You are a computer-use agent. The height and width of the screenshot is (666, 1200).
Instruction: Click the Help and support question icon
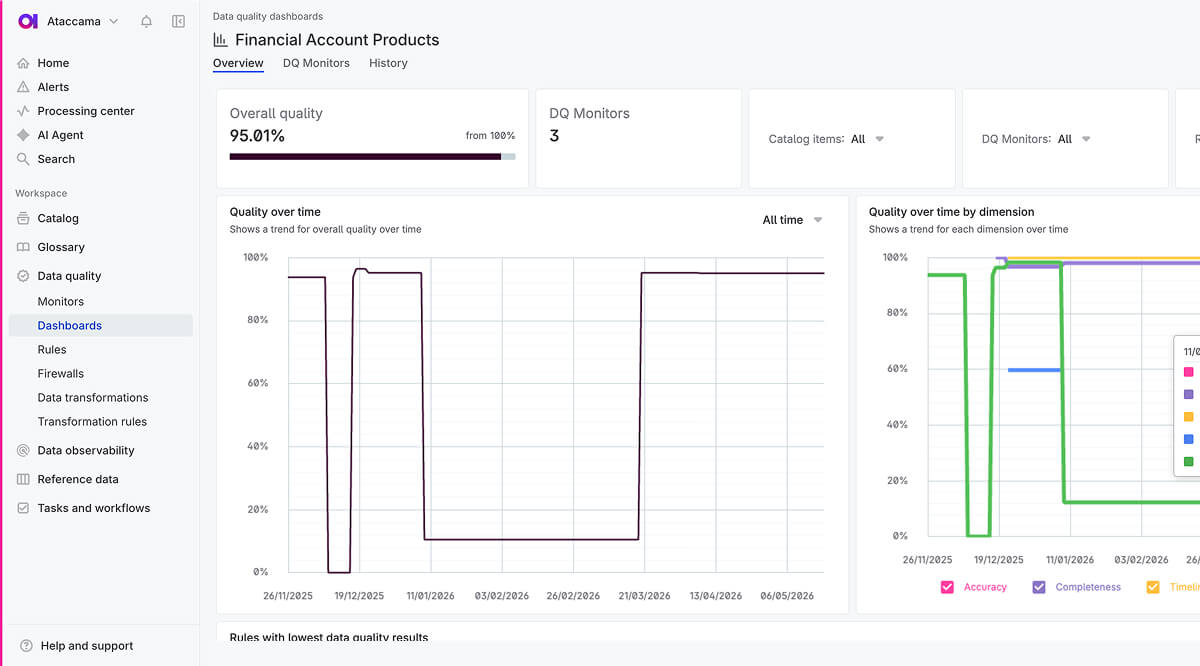(26, 646)
